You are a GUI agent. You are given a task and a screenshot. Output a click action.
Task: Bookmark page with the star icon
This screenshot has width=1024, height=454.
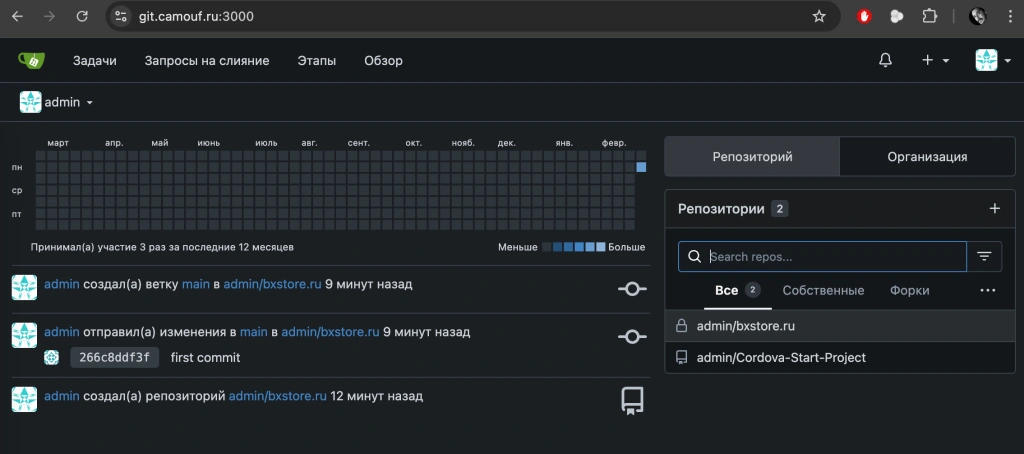point(819,16)
